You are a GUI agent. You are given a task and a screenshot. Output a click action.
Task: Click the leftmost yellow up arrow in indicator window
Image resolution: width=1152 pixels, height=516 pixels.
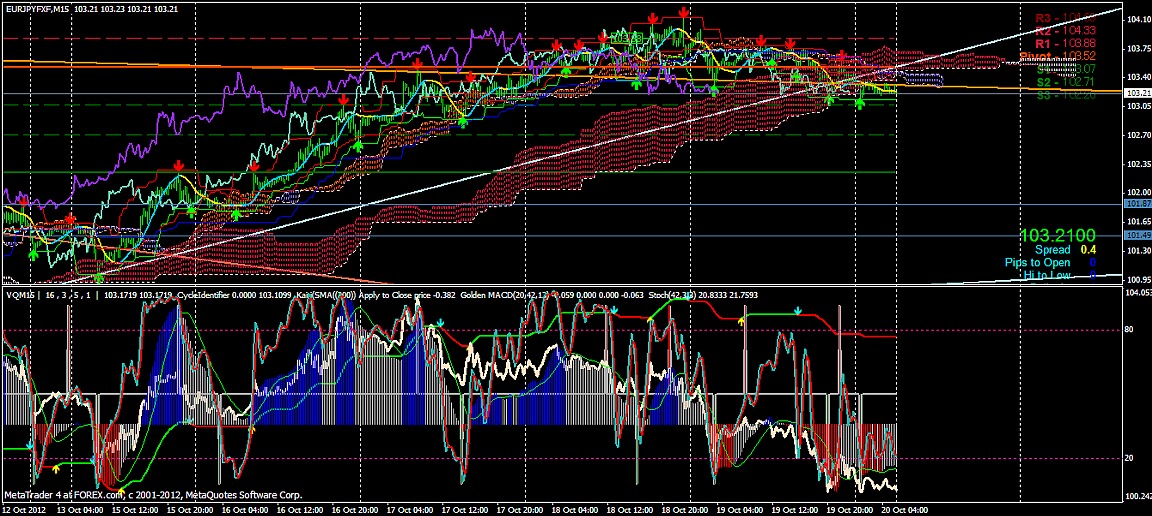pos(57,467)
